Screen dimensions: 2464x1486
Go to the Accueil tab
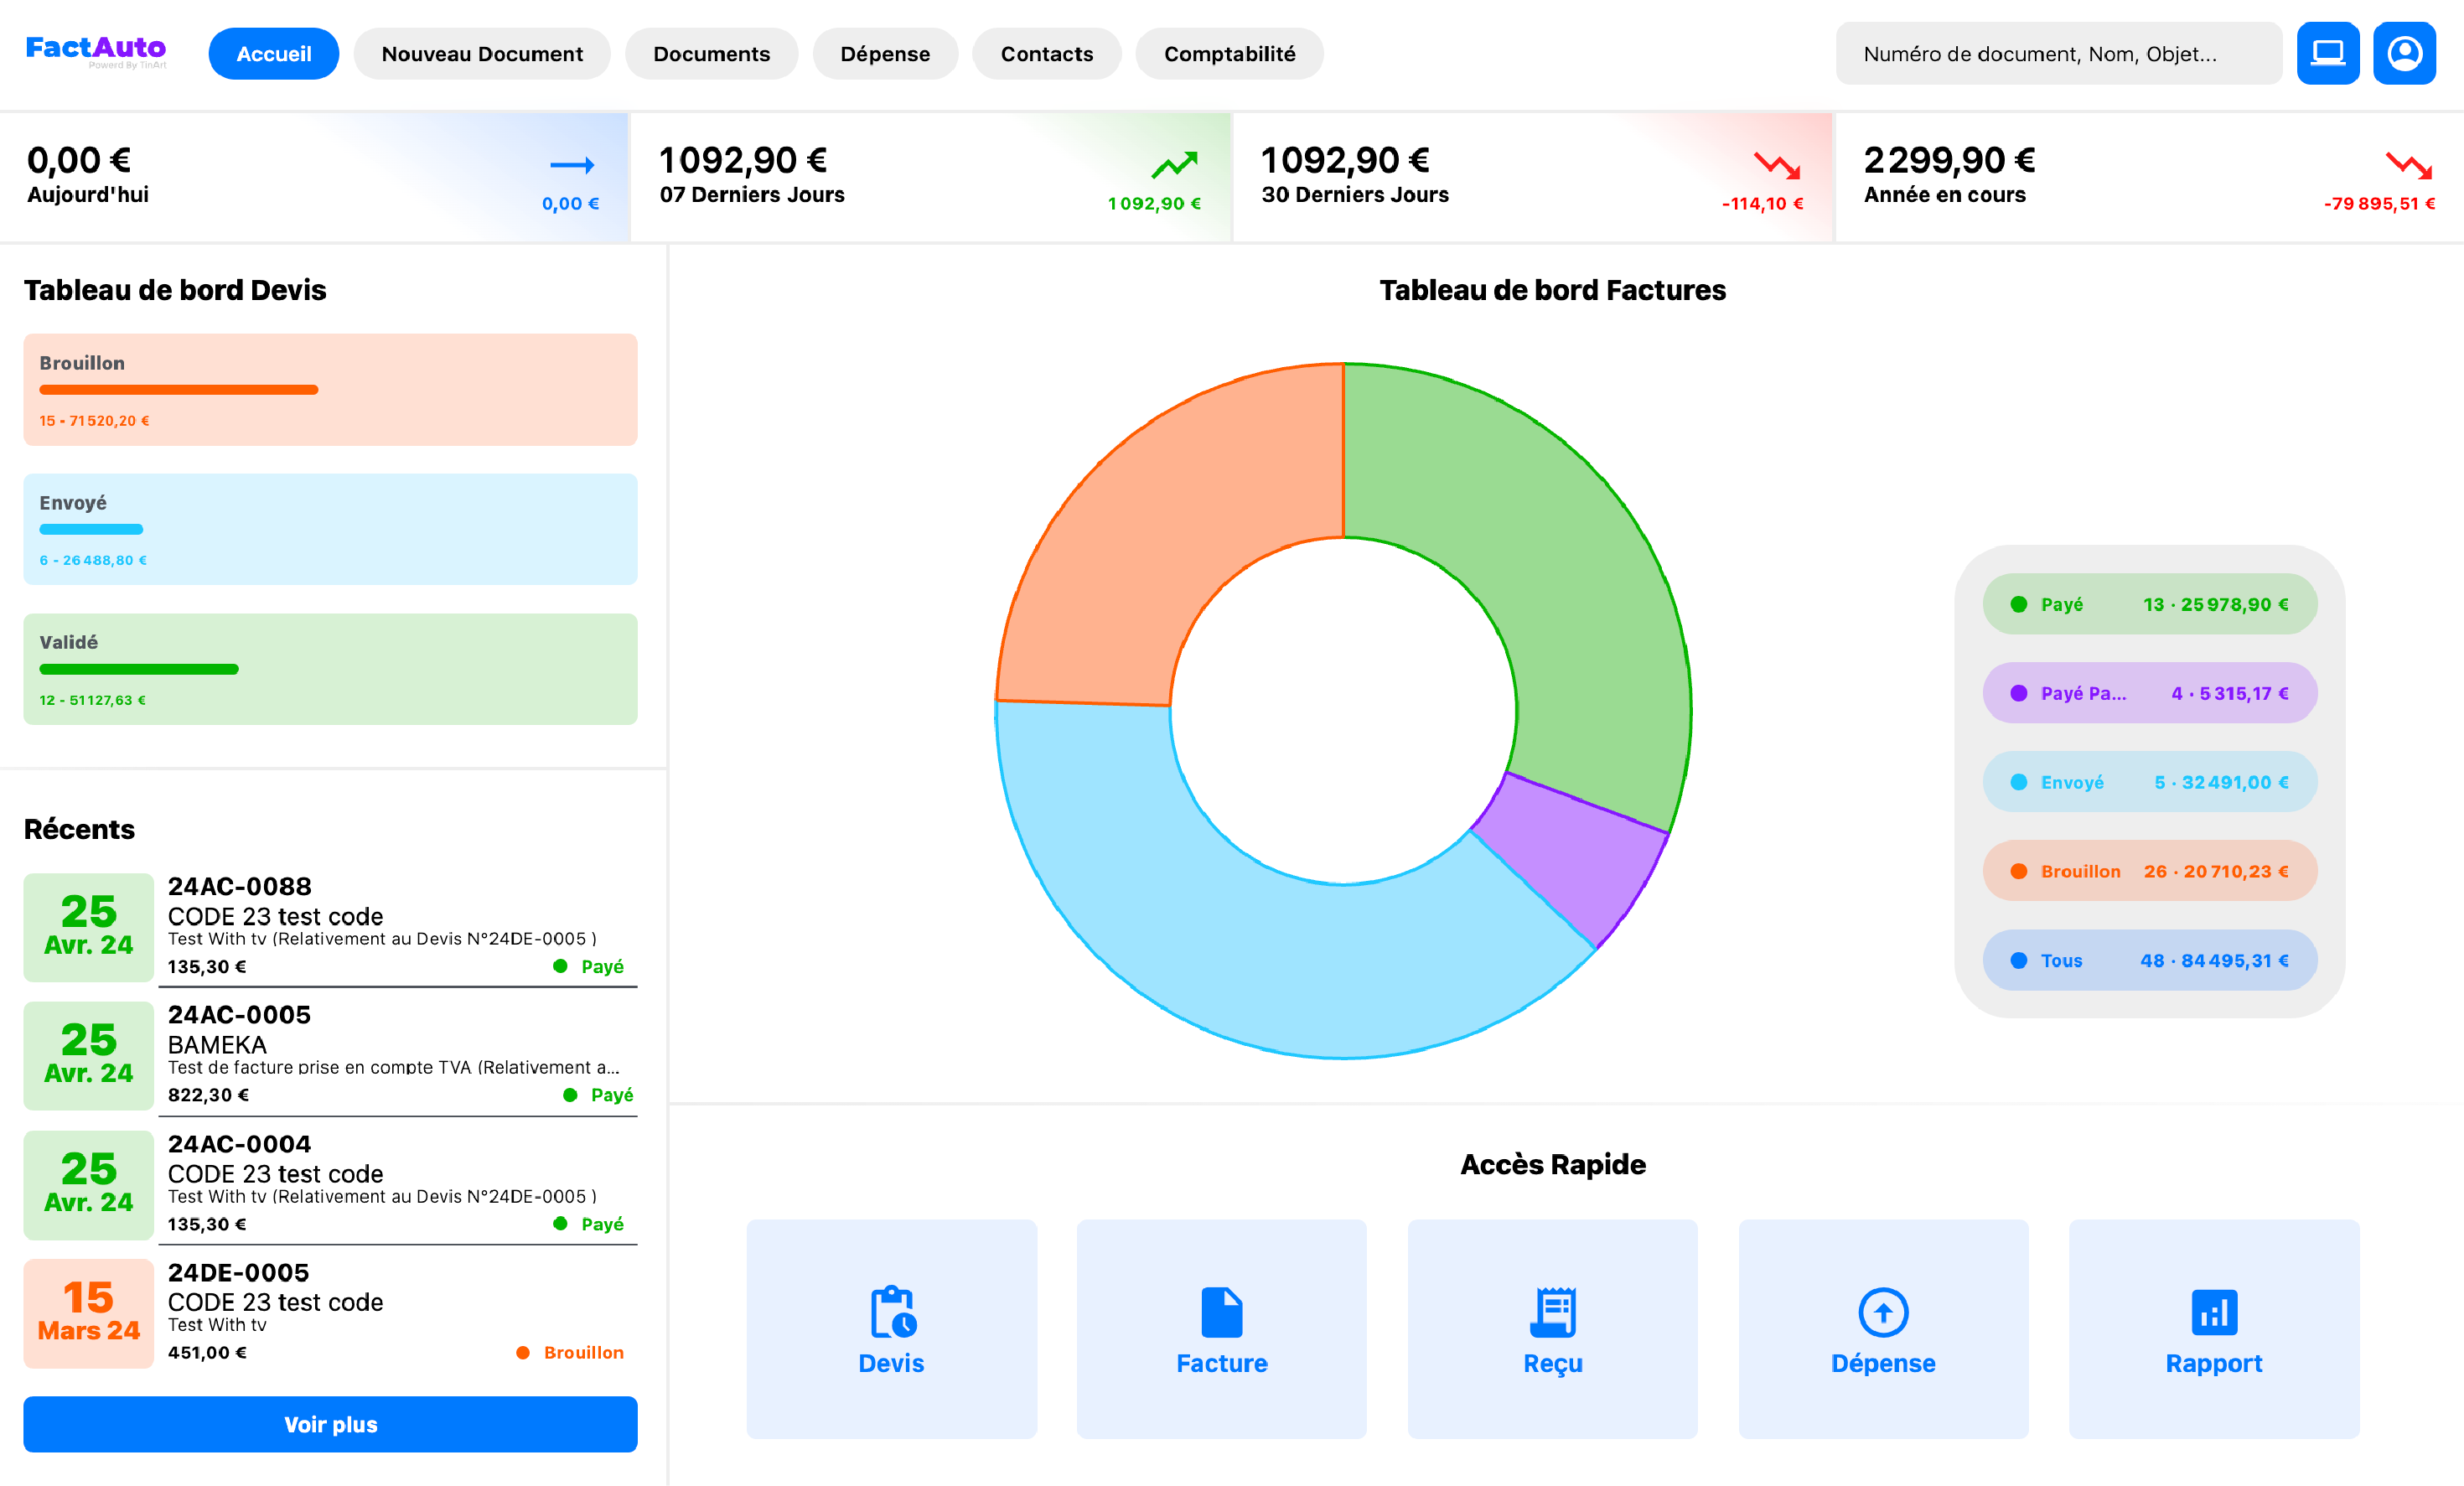click(274, 54)
